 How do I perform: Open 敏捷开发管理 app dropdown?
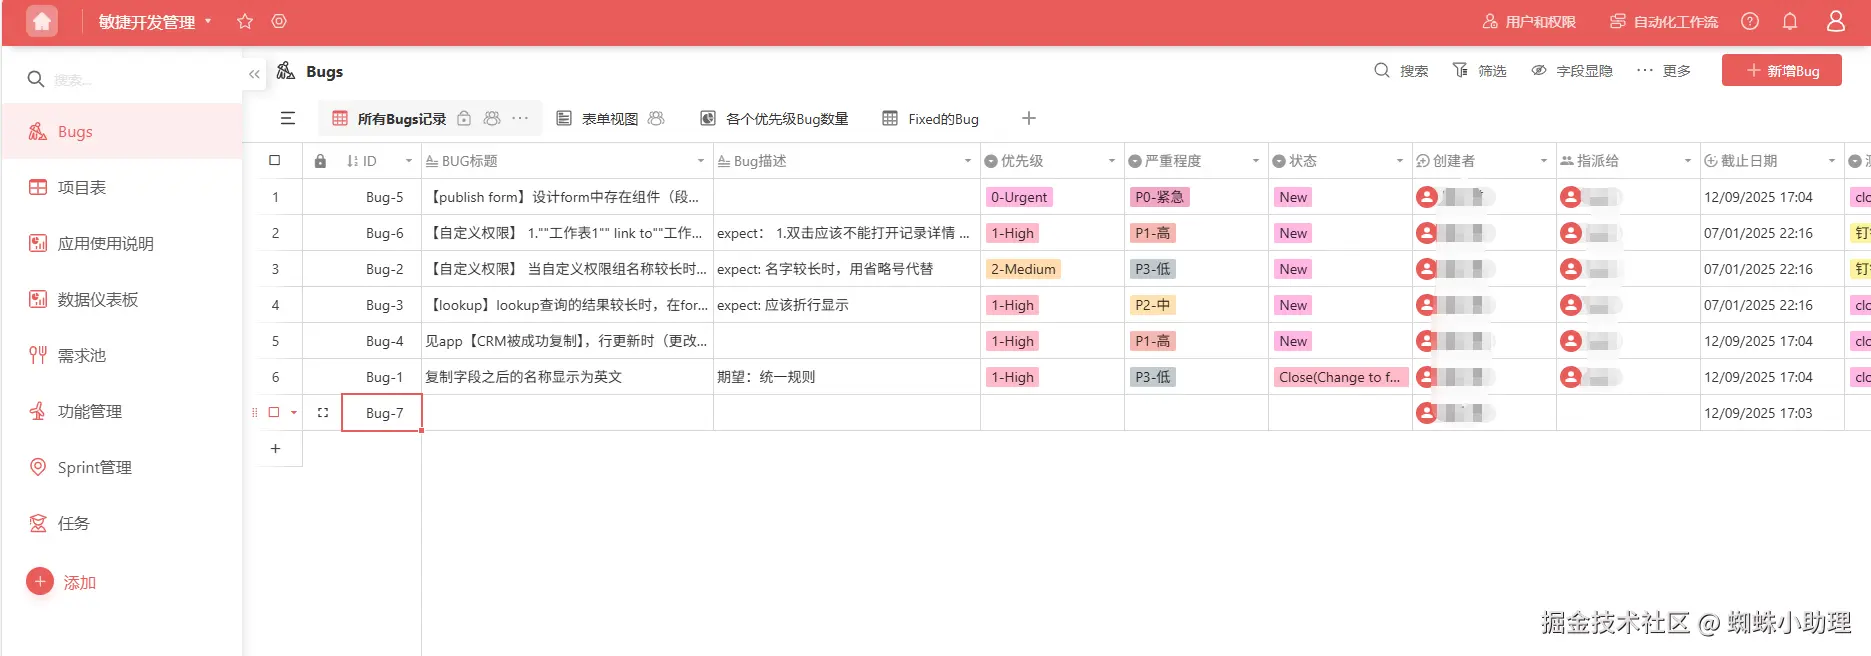tap(155, 21)
